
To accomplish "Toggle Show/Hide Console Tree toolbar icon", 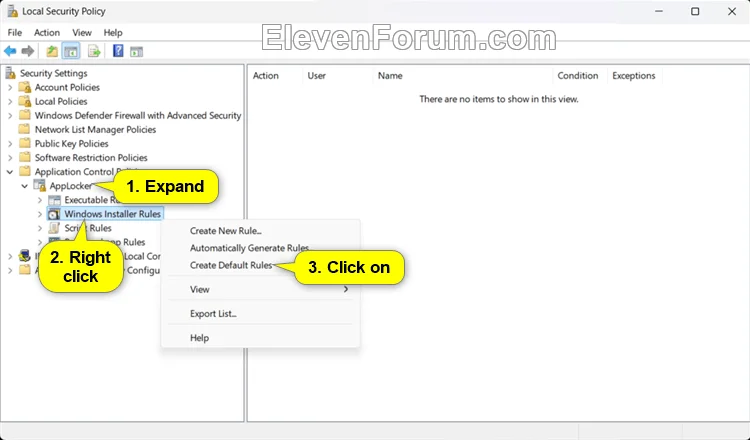I will [71, 51].
